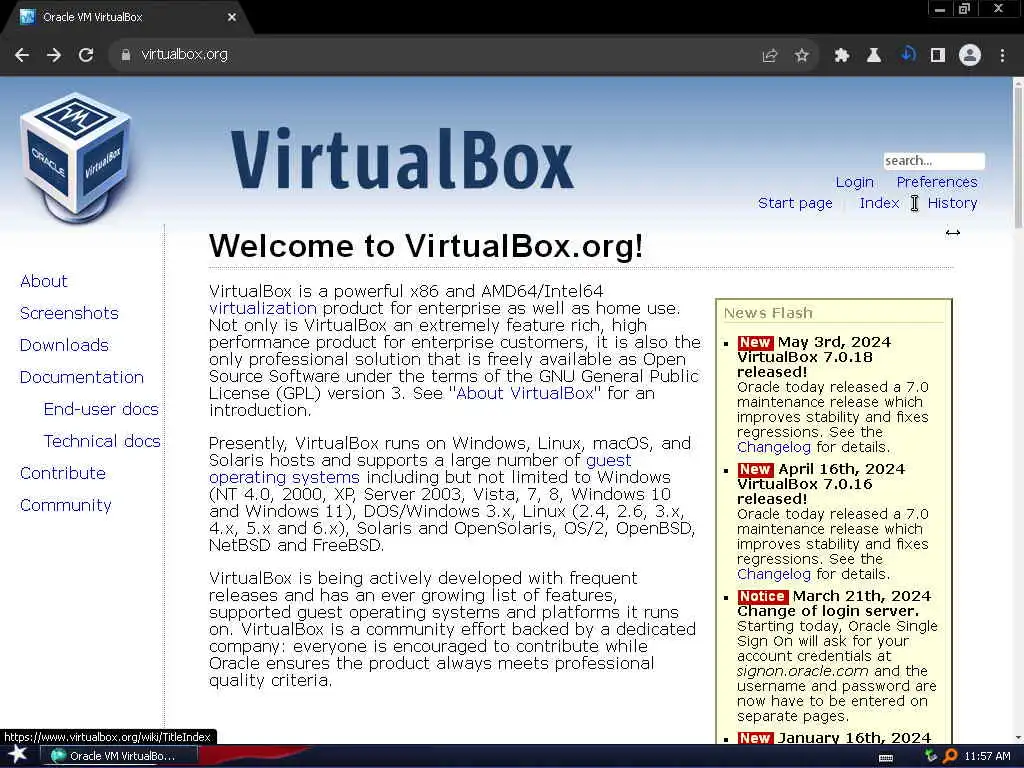
Task: Click the 11:57 AM clock
Action: click(x=987, y=756)
